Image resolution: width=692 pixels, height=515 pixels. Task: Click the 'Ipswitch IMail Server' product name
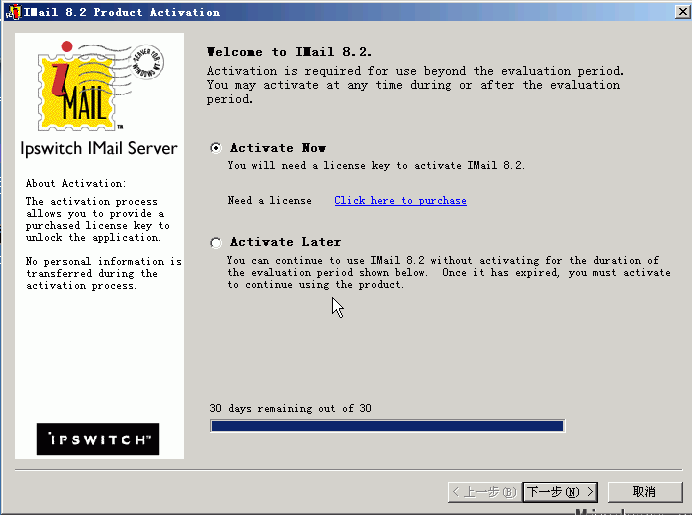[99, 149]
